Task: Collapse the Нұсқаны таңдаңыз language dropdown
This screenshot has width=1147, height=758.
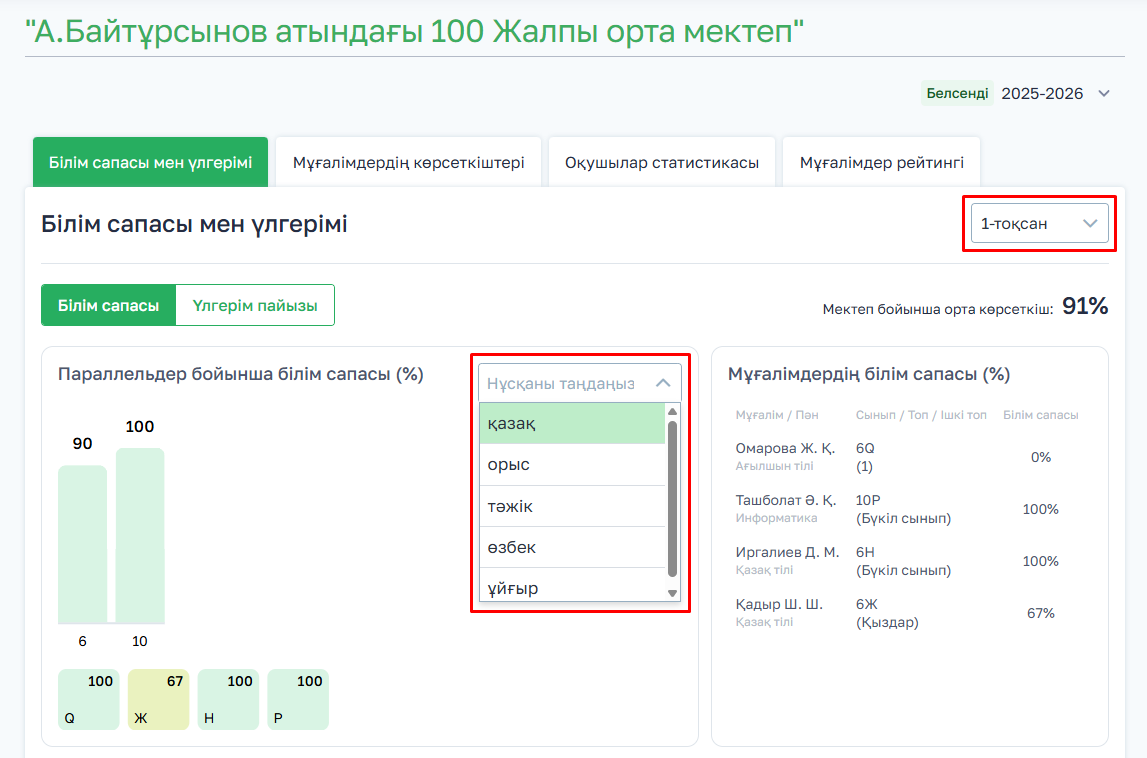Action: 662,383
